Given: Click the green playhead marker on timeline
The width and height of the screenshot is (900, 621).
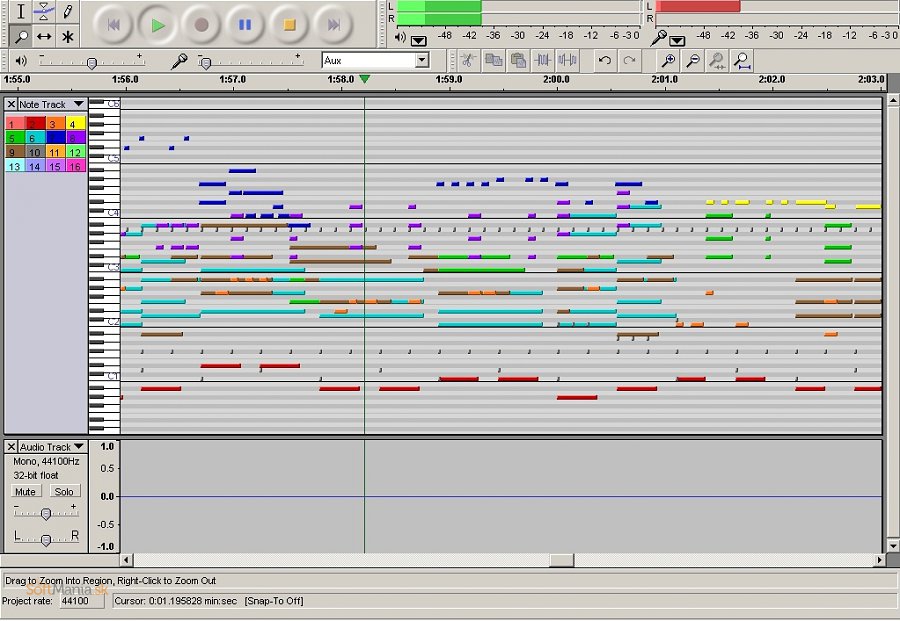Looking at the screenshot, I should point(364,79).
